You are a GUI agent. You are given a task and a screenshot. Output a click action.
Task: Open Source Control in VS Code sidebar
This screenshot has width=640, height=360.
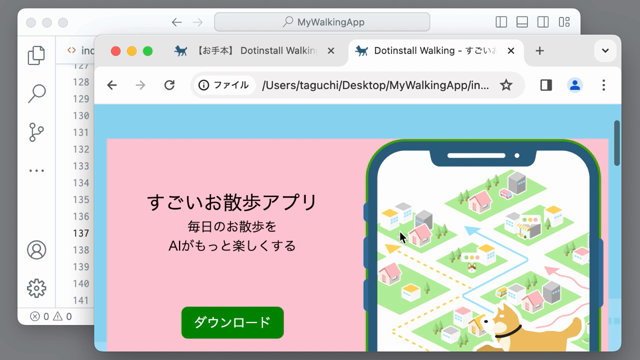tap(36, 132)
